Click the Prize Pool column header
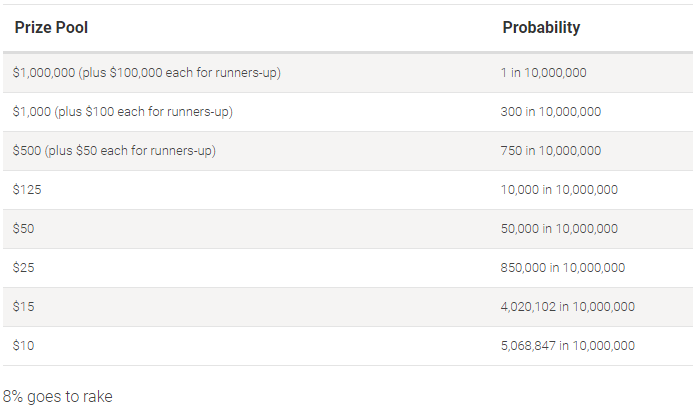The width and height of the screenshot is (693, 412). point(51,27)
